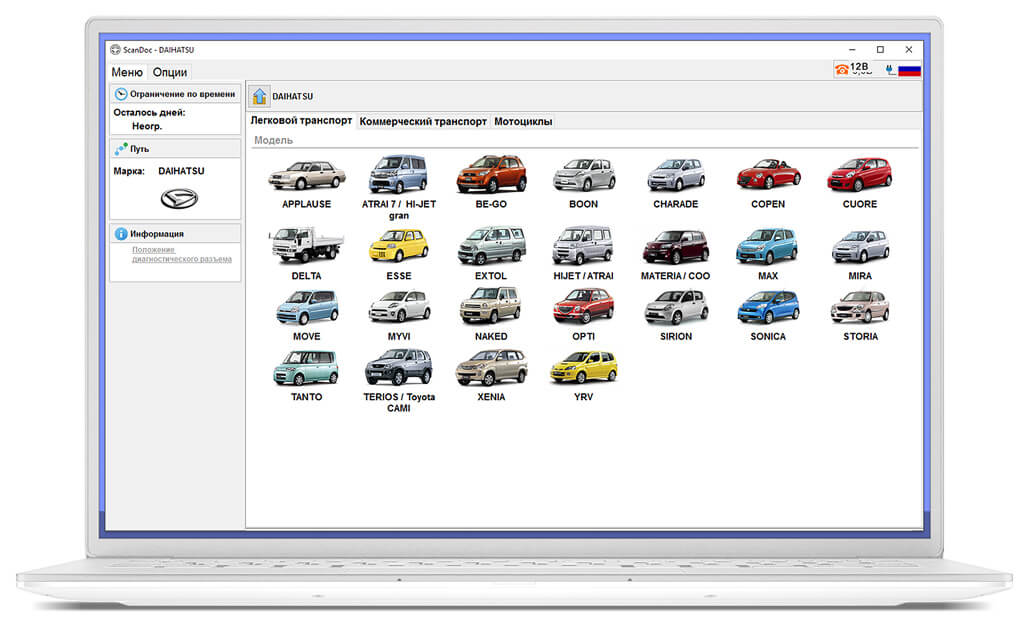Select the XENIA minivan

pos(491,368)
